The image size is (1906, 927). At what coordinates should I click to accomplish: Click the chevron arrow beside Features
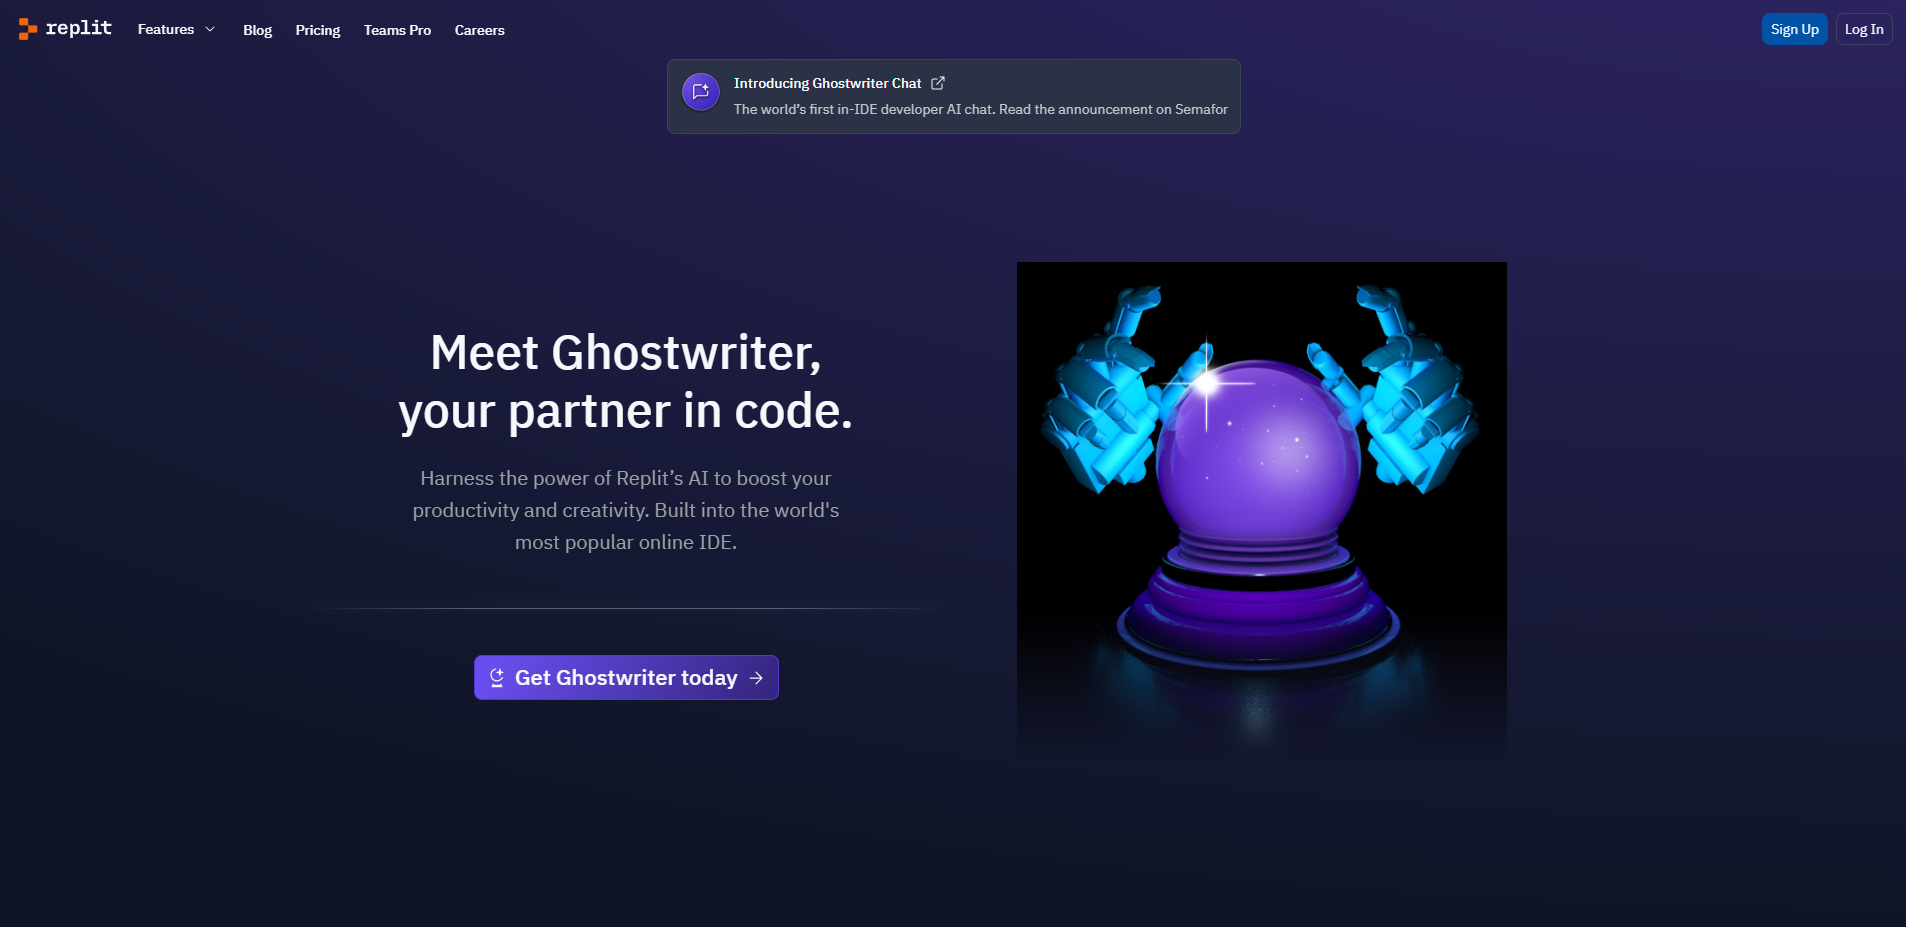pyautogui.click(x=209, y=29)
